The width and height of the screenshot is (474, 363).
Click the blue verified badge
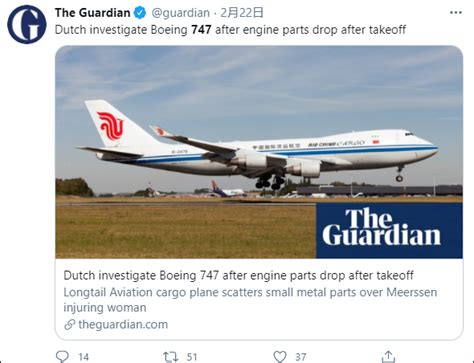pos(140,13)
